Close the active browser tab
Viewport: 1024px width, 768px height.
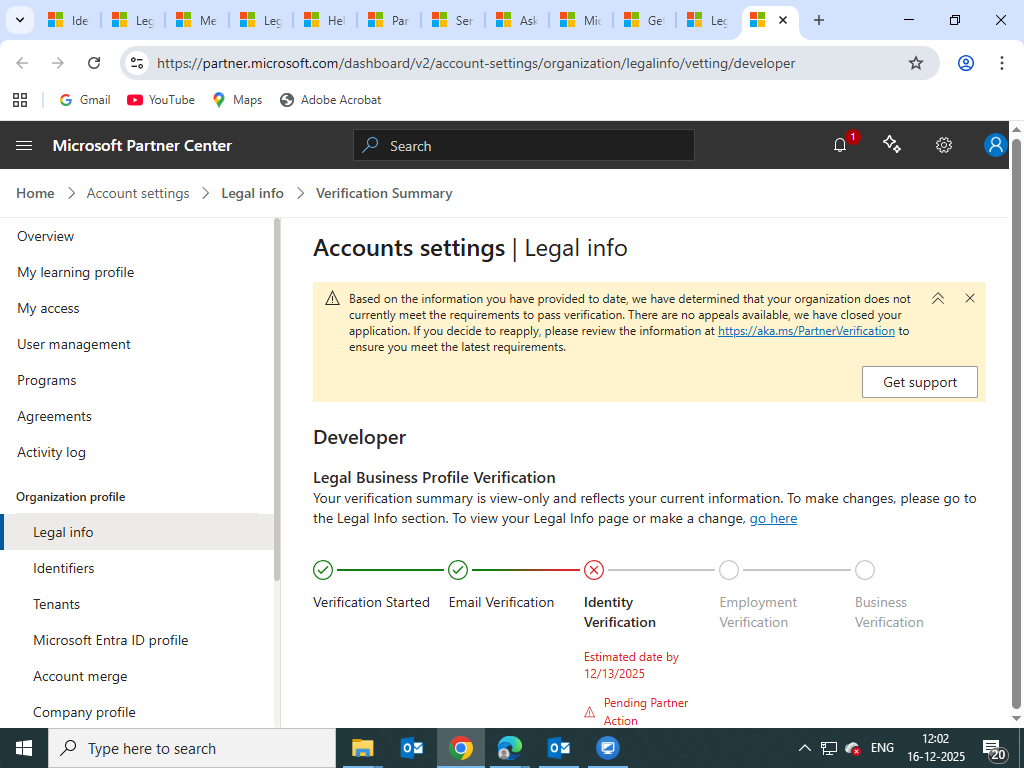783,20
